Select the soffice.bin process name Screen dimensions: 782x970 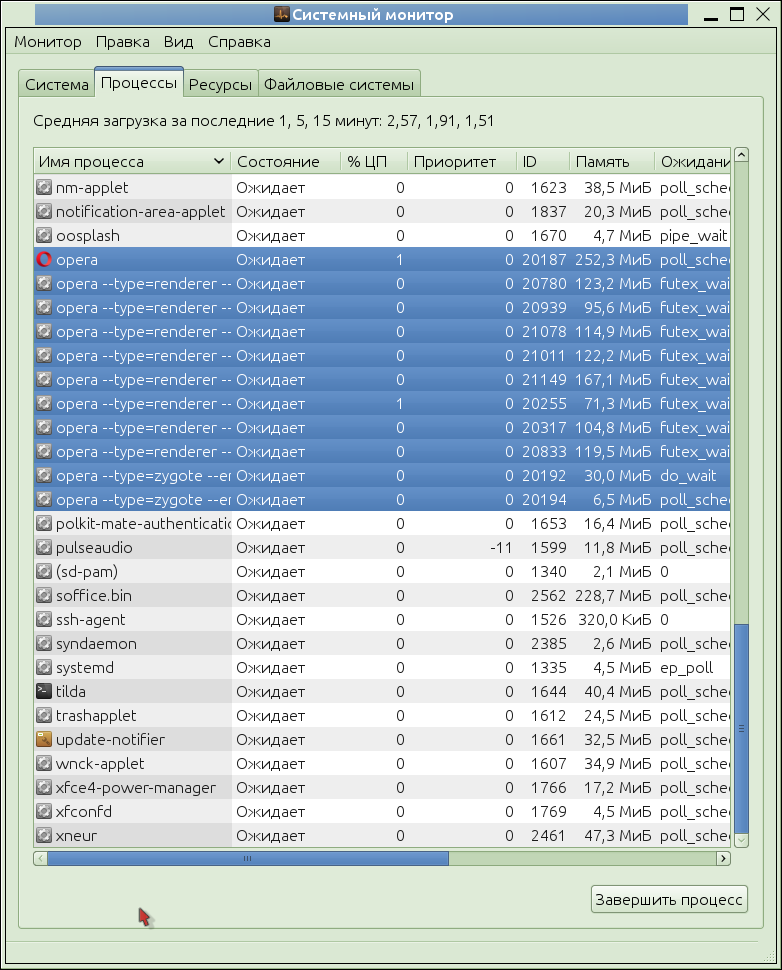(93, 596)
